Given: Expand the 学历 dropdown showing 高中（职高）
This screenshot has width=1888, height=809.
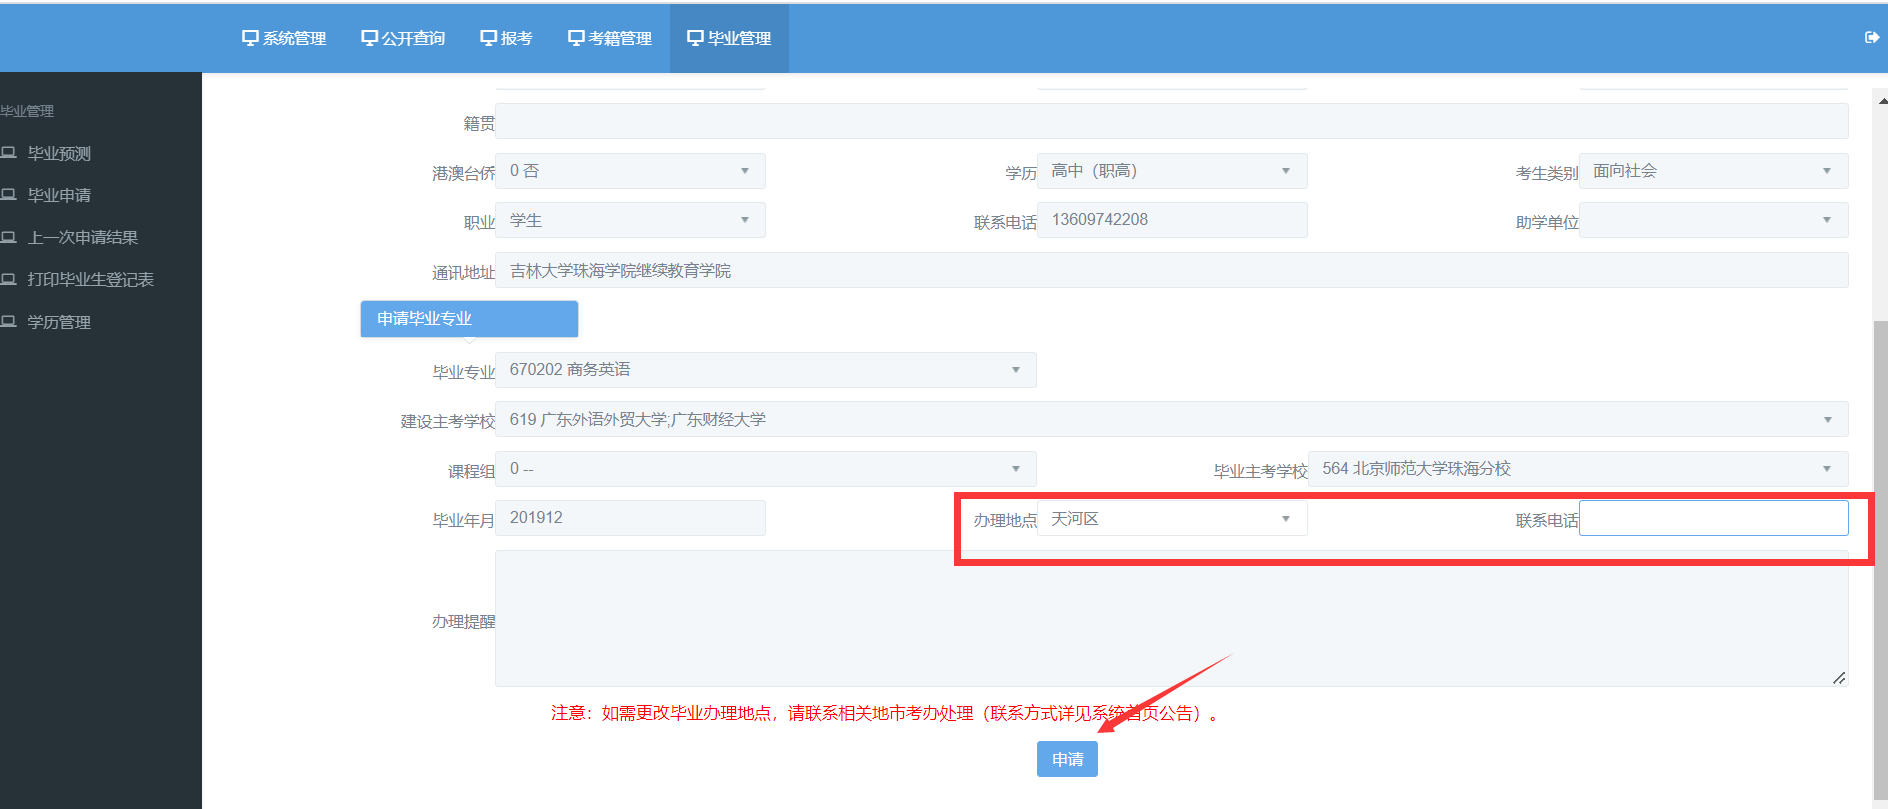Looking at the screenshot, I should tap(1171, 171).
